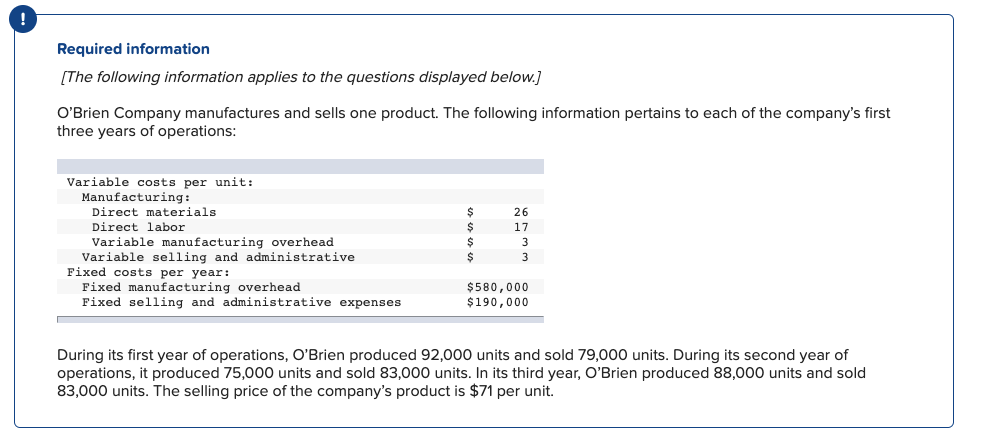Click the gray table header bar
Image resolution: width=998 pixels, height=442 pixels.
(x=300, y=166)
